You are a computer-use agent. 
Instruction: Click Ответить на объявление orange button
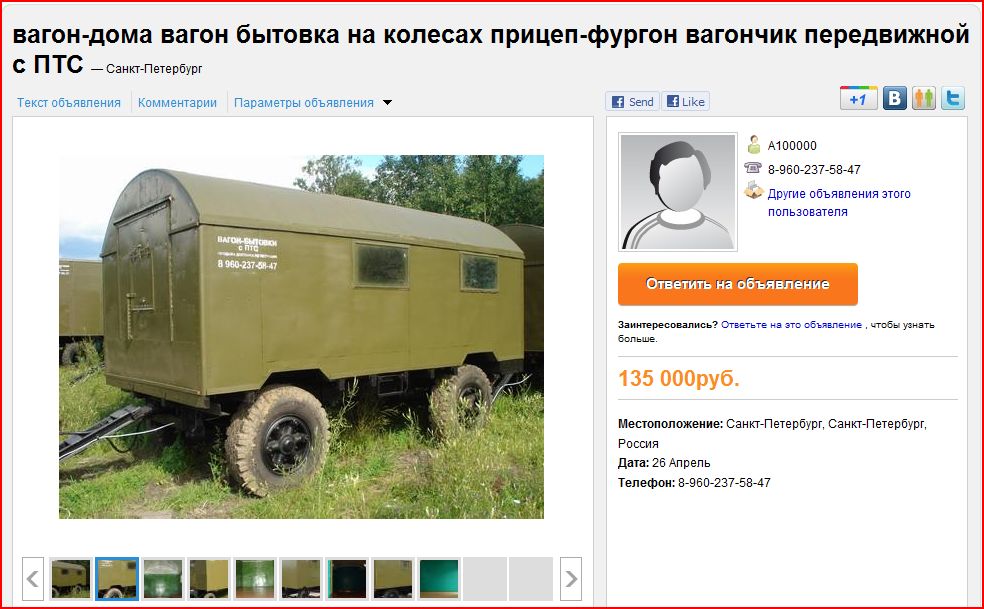tap(737, 284)
